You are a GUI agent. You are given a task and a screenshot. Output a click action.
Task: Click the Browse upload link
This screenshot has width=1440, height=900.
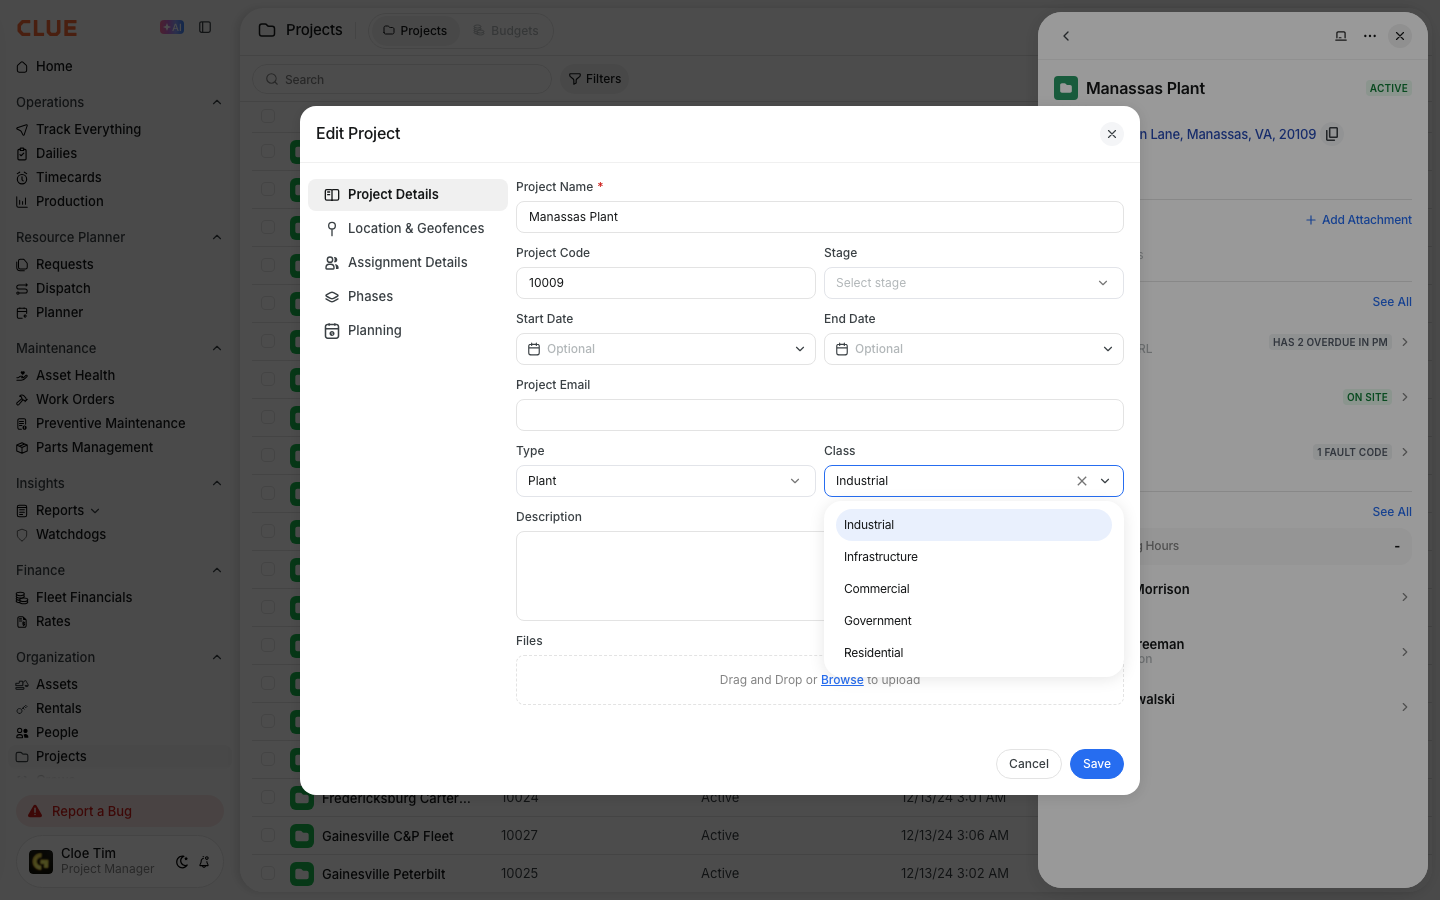[x=842, y=680]
